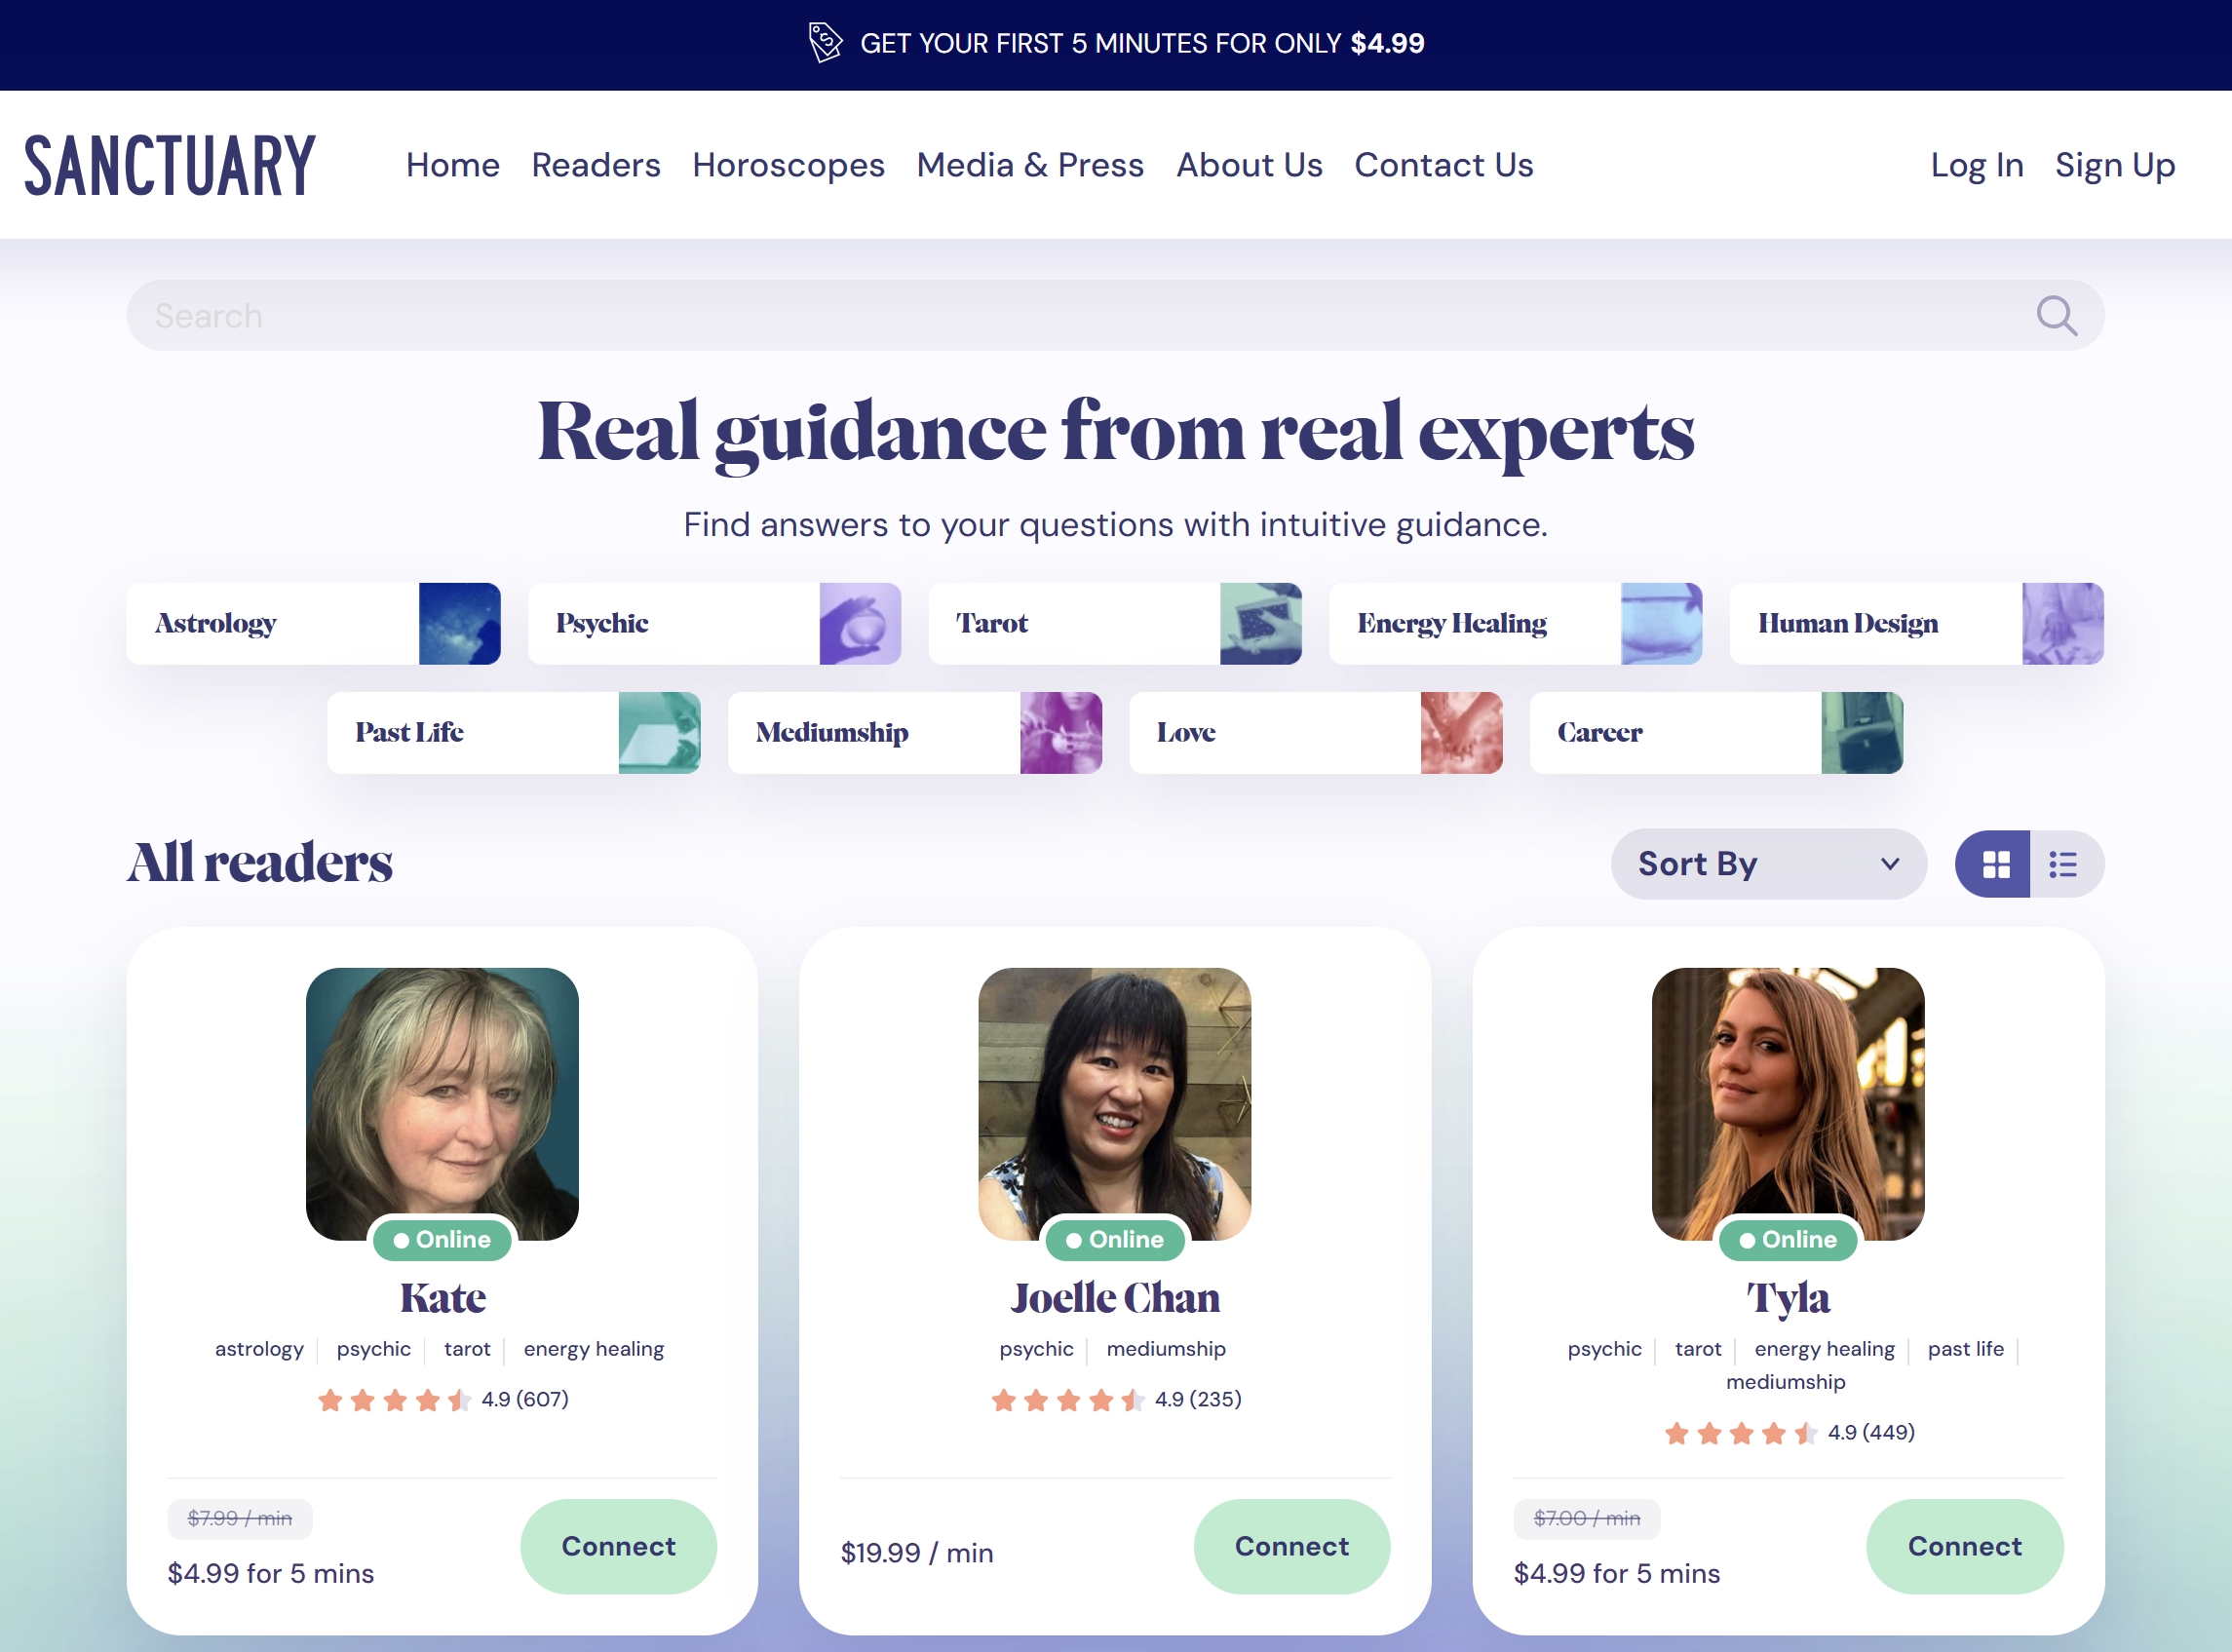Choose the Energy Healing category
The width and height of the screenshot is (2232, 1652).
tap(1516, 624)
